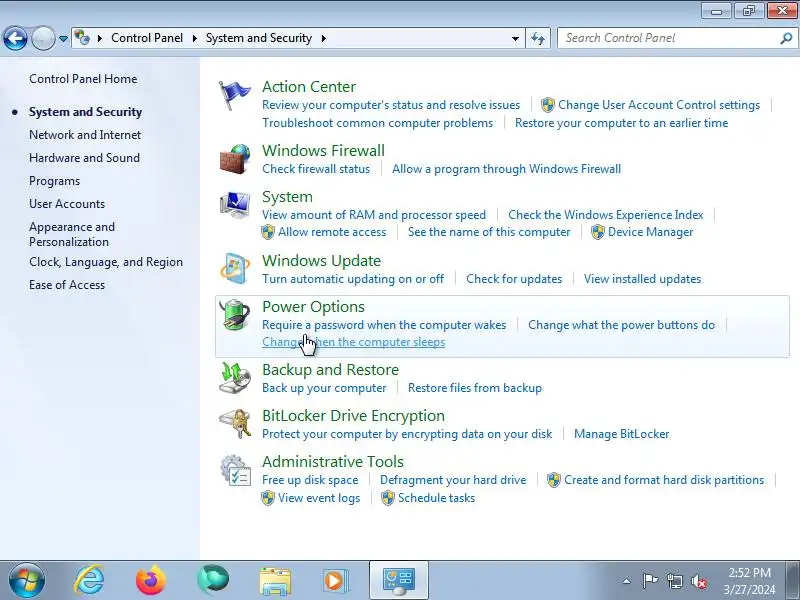This screenshot has width=800, height=600.
Task: Open Clock, Language, and Region category
Action: (106, 262)
